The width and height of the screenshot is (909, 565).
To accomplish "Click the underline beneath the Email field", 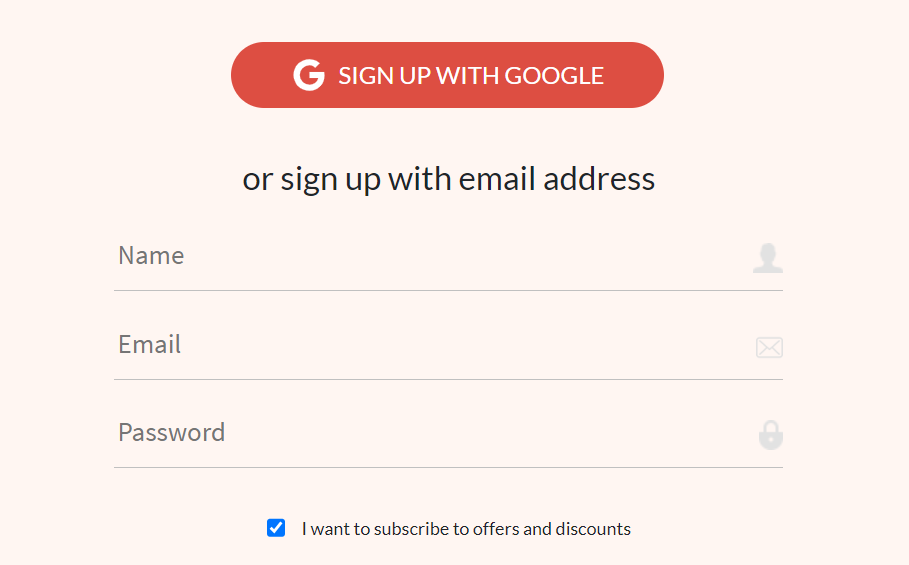I will (x=448, y=380).
